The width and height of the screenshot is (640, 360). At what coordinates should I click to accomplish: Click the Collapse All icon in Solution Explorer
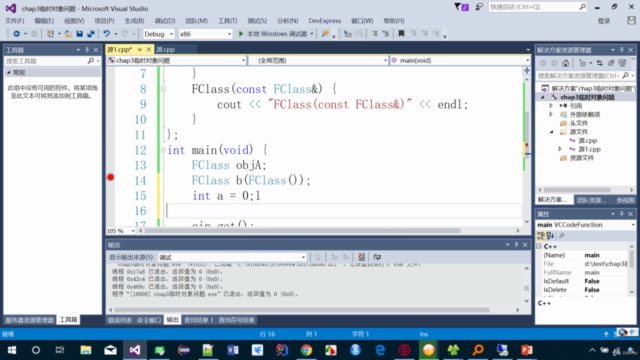611,63
